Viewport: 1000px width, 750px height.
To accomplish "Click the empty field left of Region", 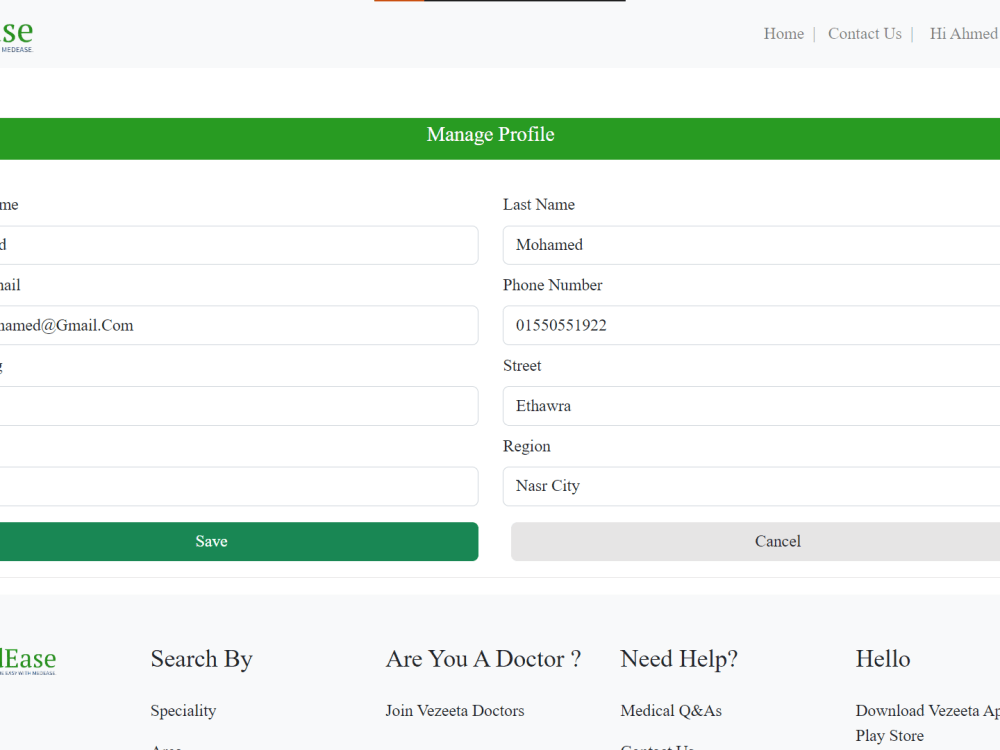I will pos(239,486).
